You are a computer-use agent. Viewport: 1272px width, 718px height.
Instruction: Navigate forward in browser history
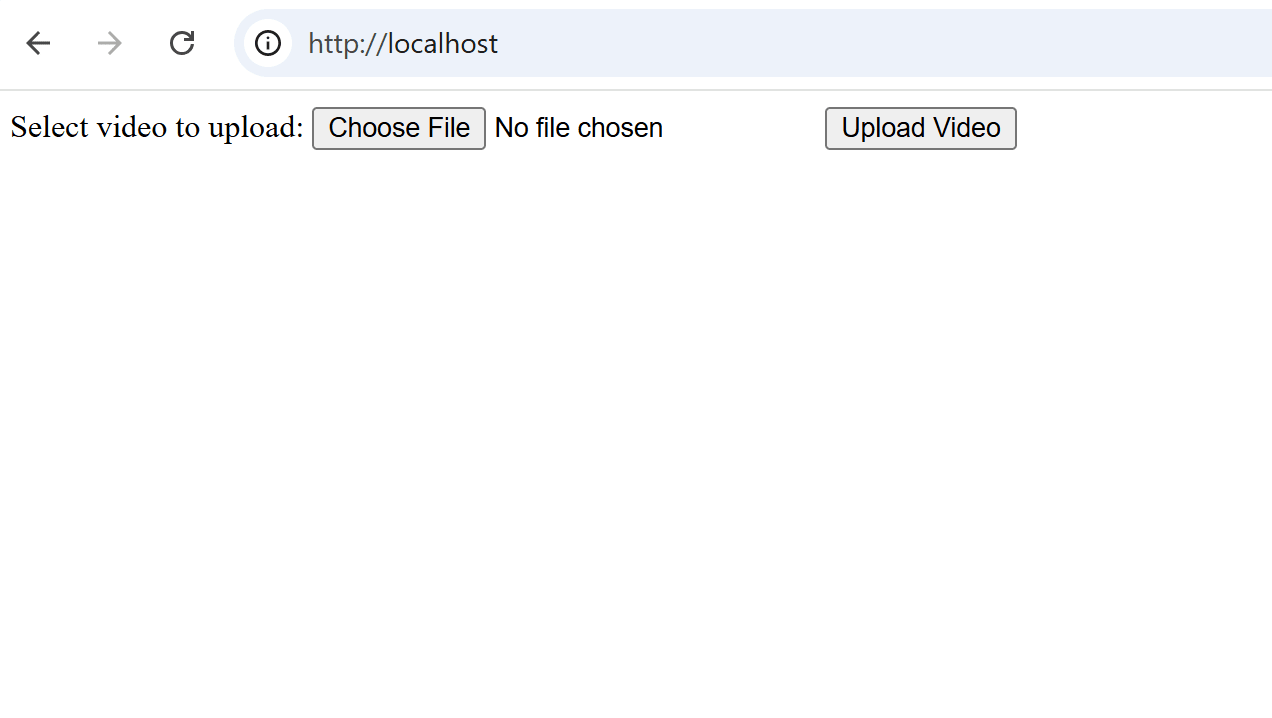[x=110, y=43]
